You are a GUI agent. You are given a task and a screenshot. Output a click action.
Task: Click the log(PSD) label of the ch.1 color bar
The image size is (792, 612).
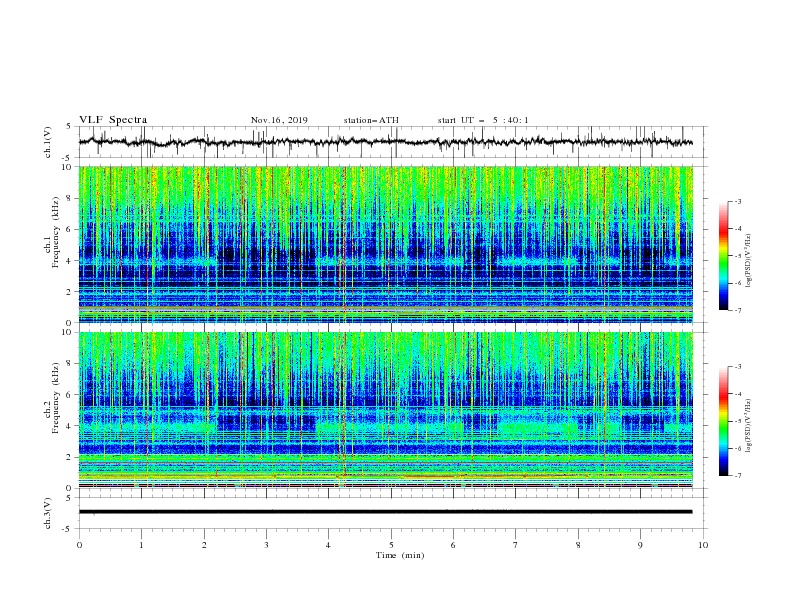(x=748, y=261)
